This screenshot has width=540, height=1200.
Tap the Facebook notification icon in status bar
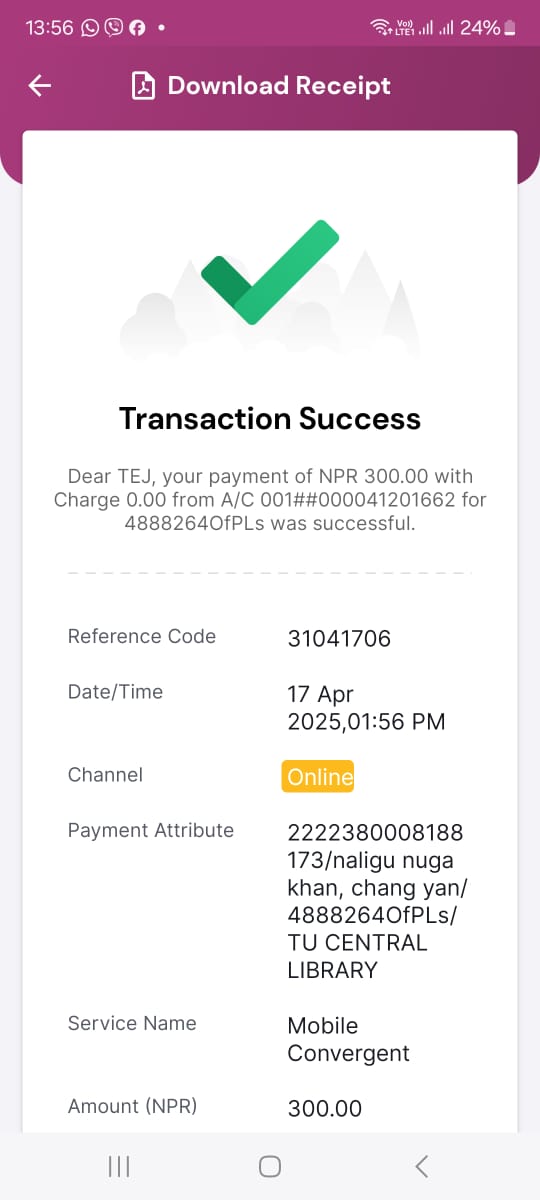(137, 28)
